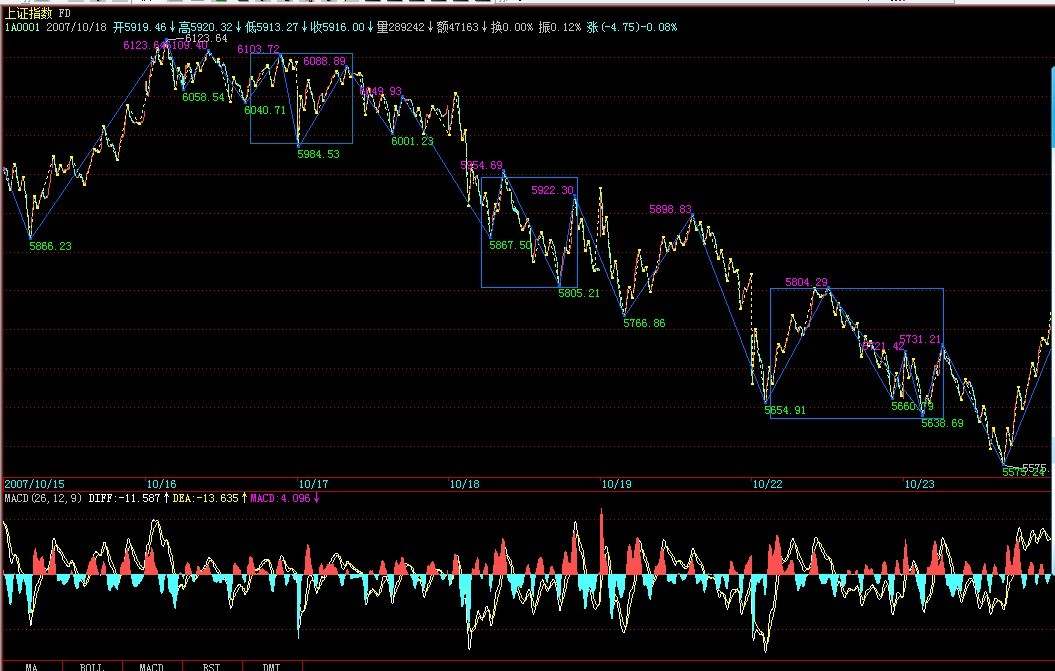Open the BOLL indicator tab

point(92,666)
